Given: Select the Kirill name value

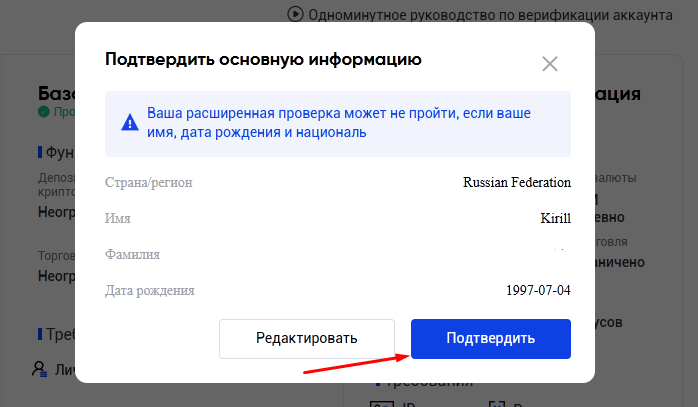Looking at the screenshot, I should (556, 218).
